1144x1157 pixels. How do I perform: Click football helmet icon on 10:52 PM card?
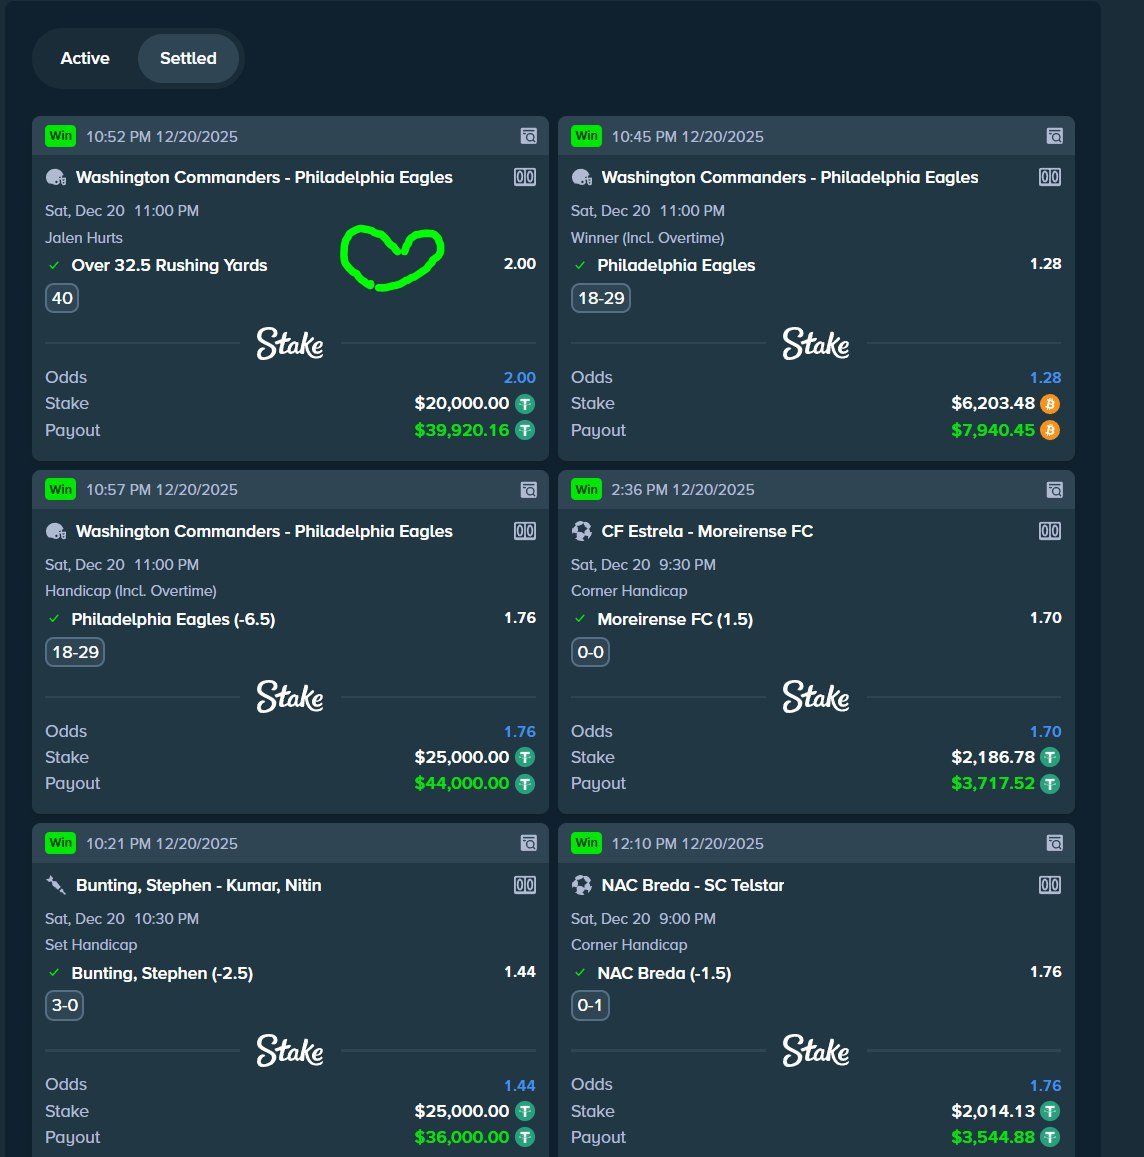click(56, 178)
